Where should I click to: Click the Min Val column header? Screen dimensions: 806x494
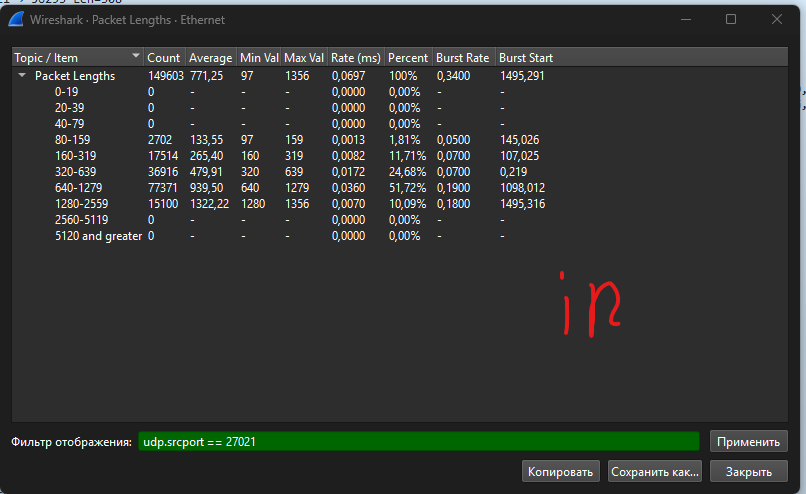[x=259, y=58]
